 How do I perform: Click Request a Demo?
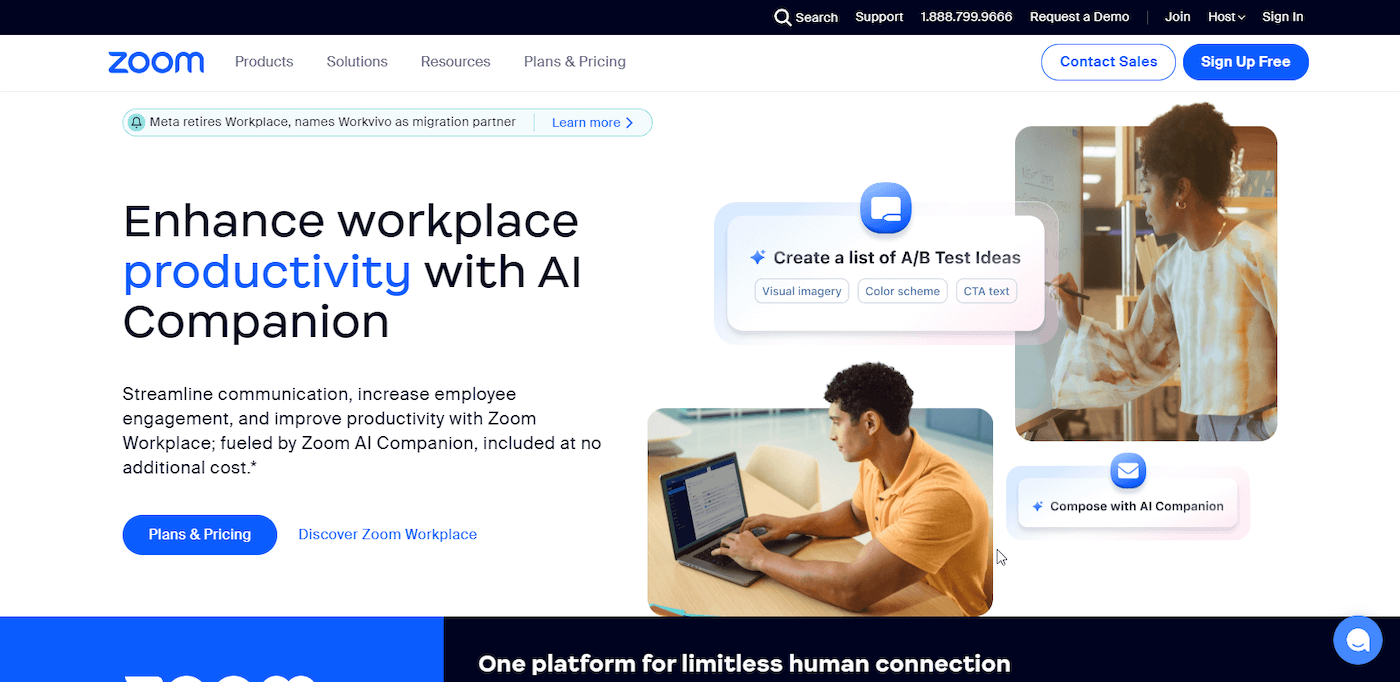pos(1080,17)
